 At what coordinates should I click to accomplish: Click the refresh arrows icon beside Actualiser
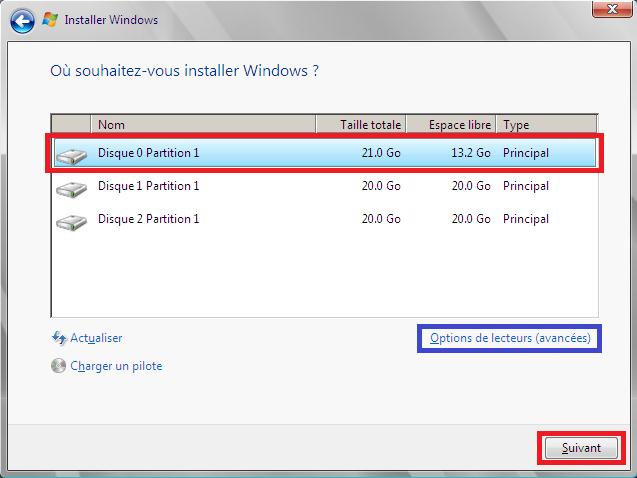coord(59,338)
